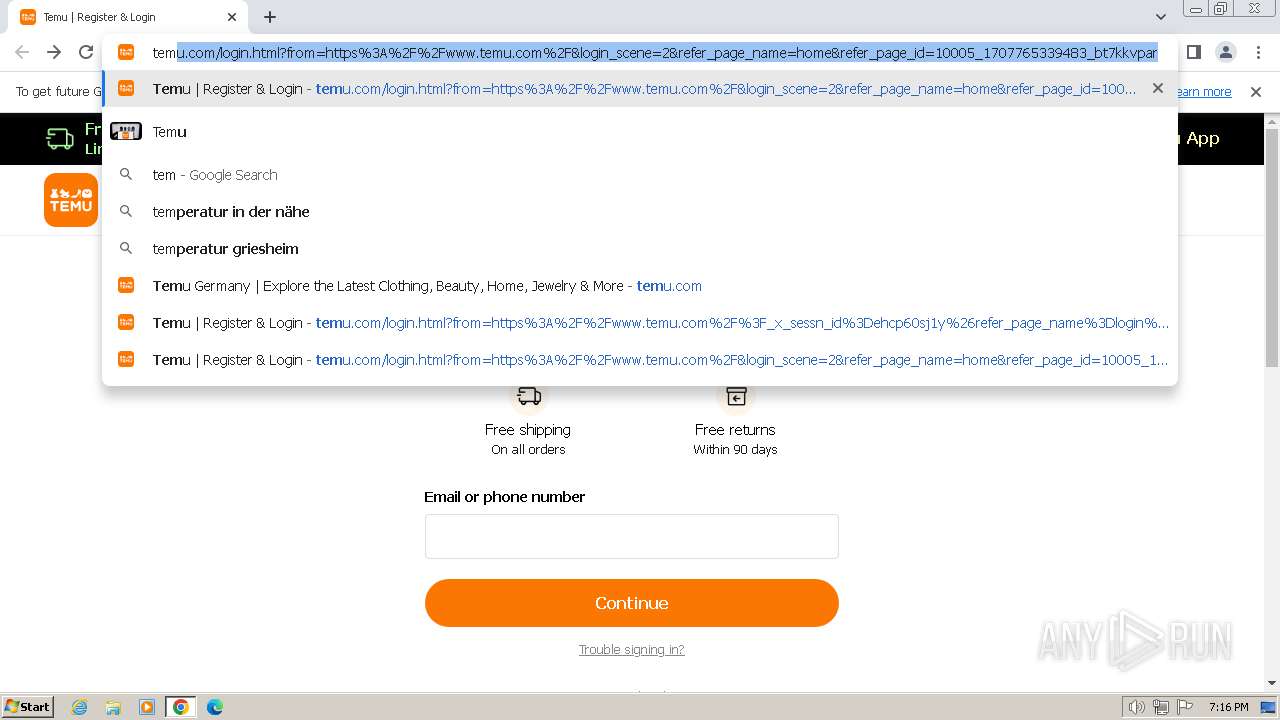1280x720 pixels.
Task: Click the 7:16 PM clock
Action: click(x=1228, y=707)
